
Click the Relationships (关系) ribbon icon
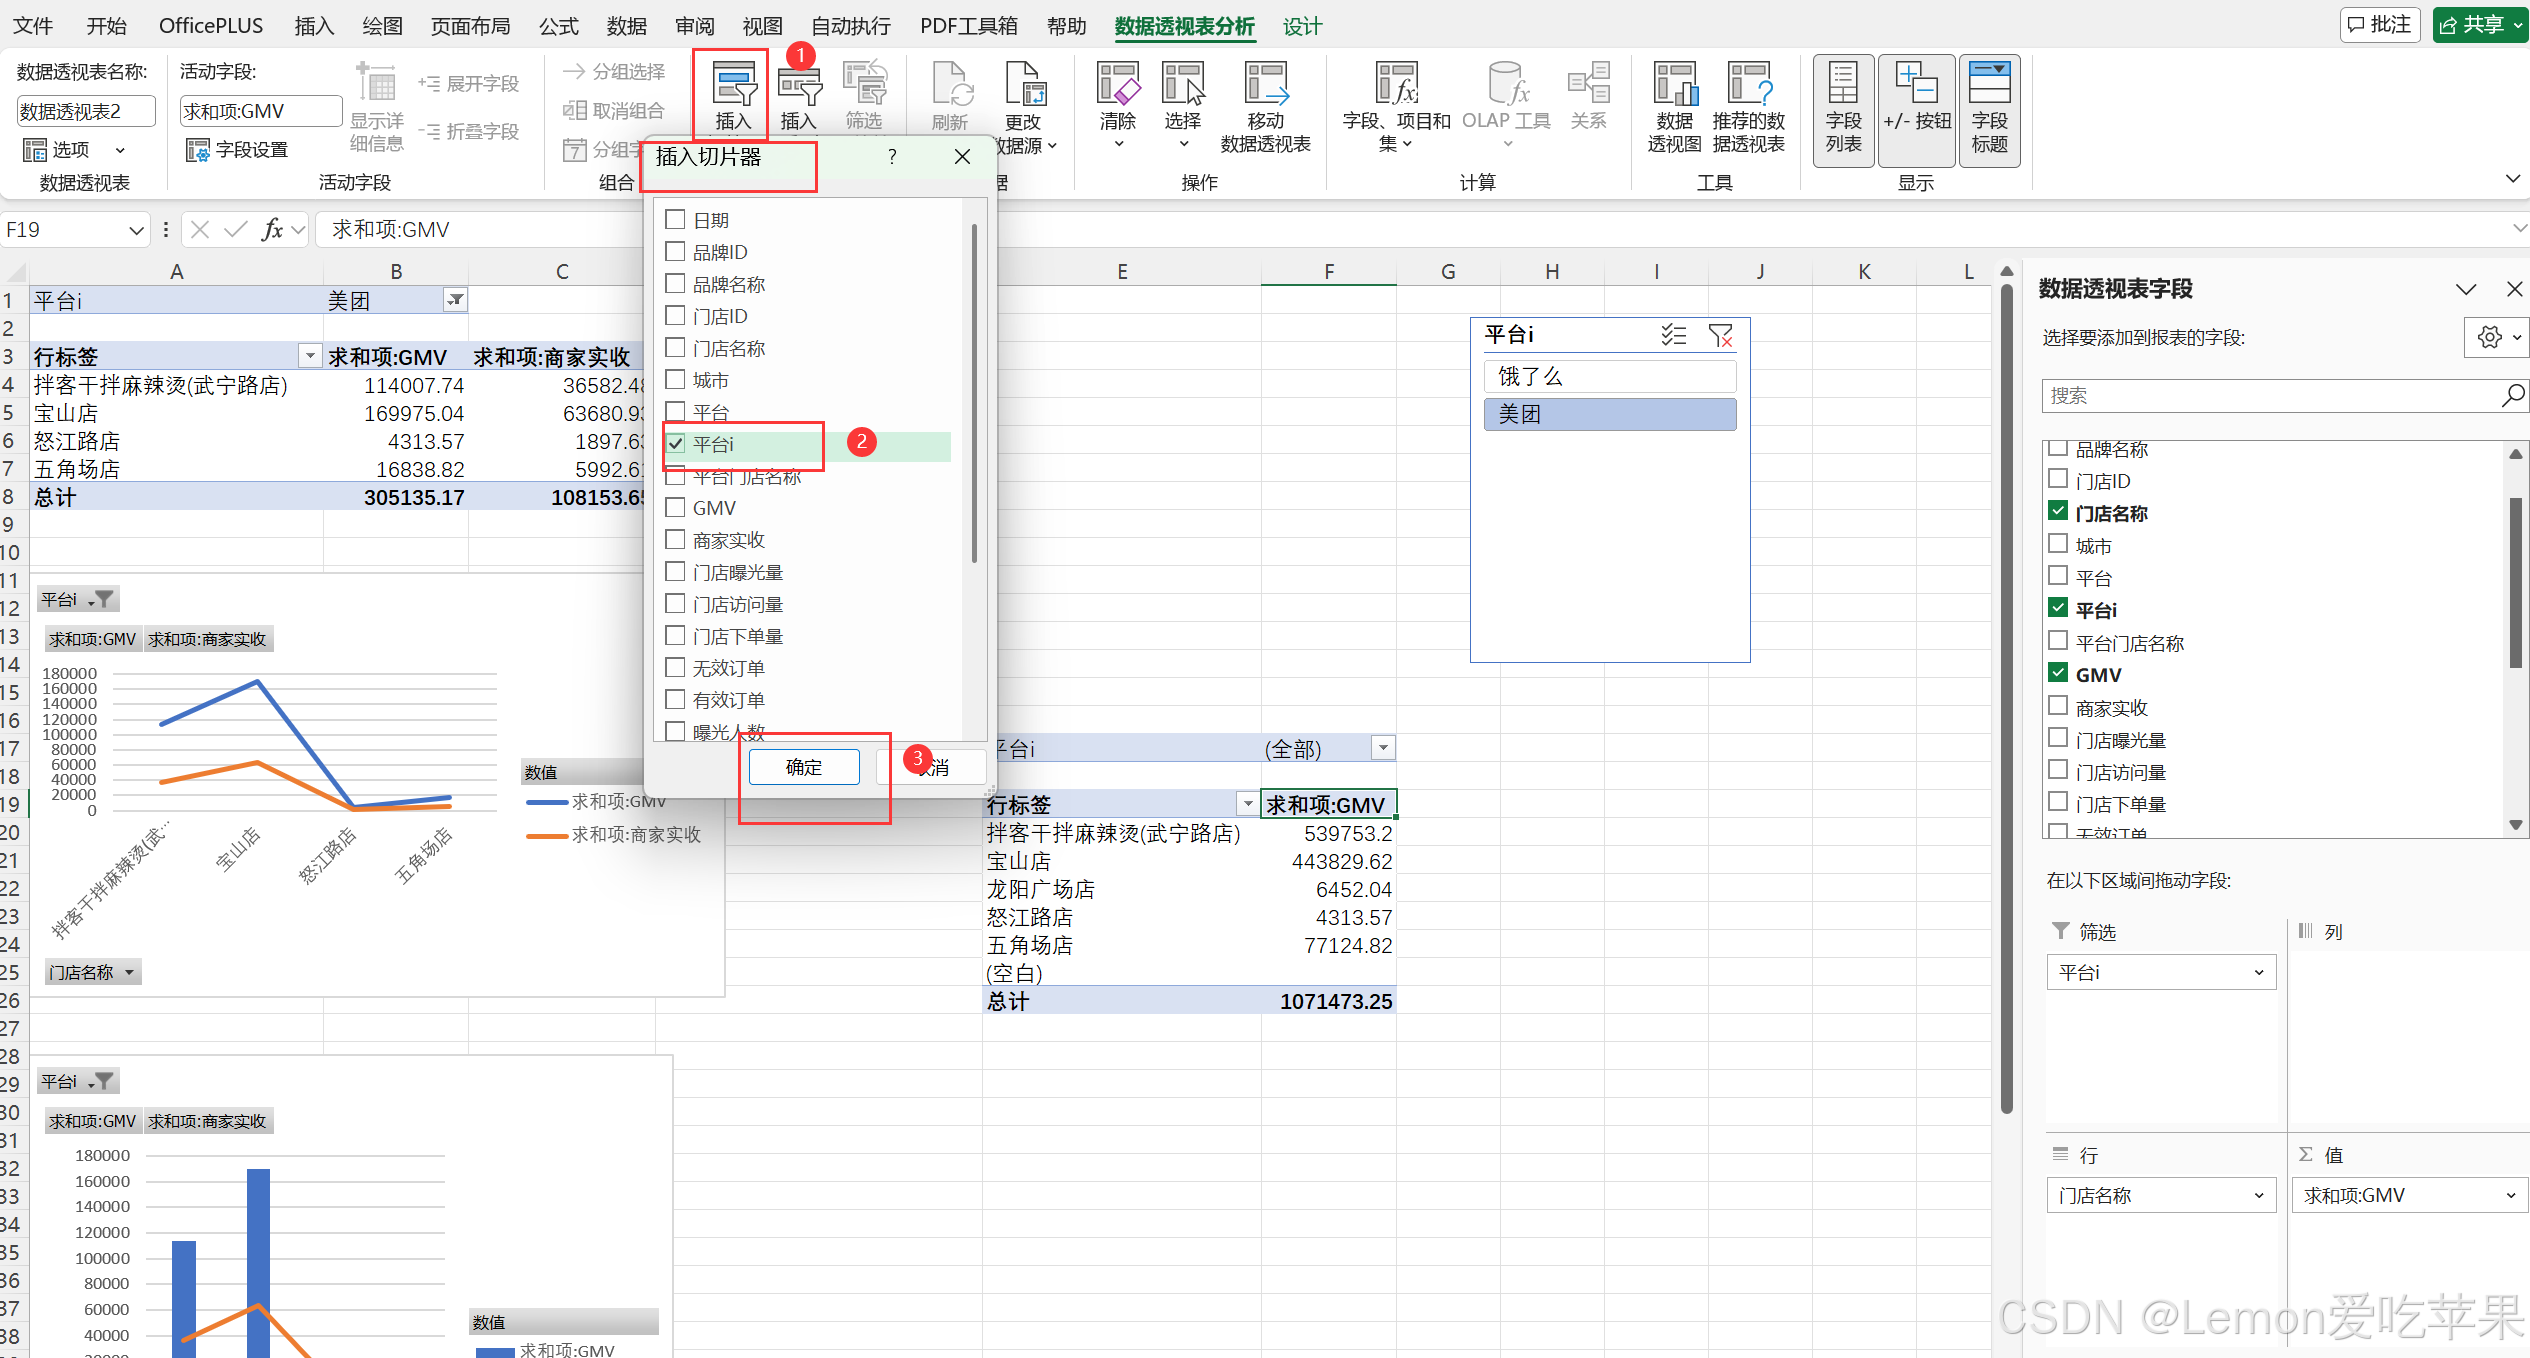[x=1588, y=97]
